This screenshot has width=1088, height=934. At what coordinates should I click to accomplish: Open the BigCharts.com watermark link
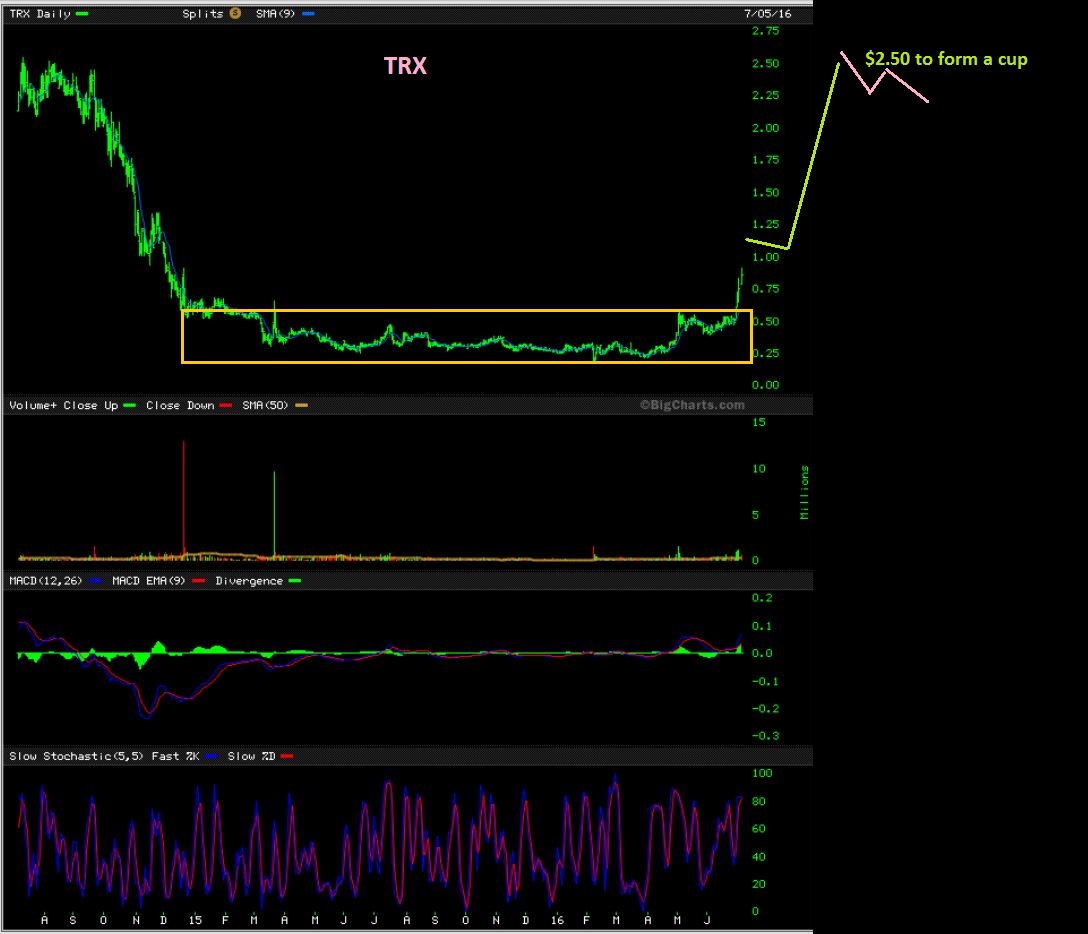click(694, 405)
